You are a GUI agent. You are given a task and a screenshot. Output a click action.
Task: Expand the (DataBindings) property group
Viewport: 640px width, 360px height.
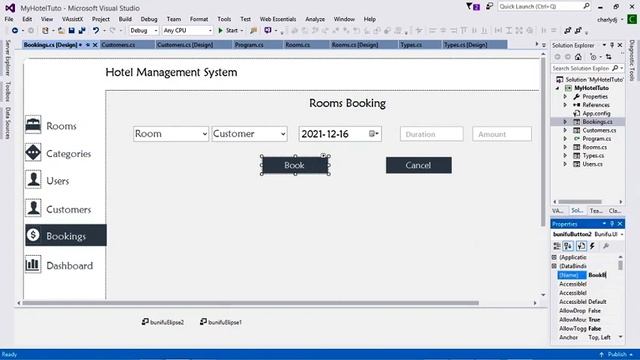[x=554, y=266]
